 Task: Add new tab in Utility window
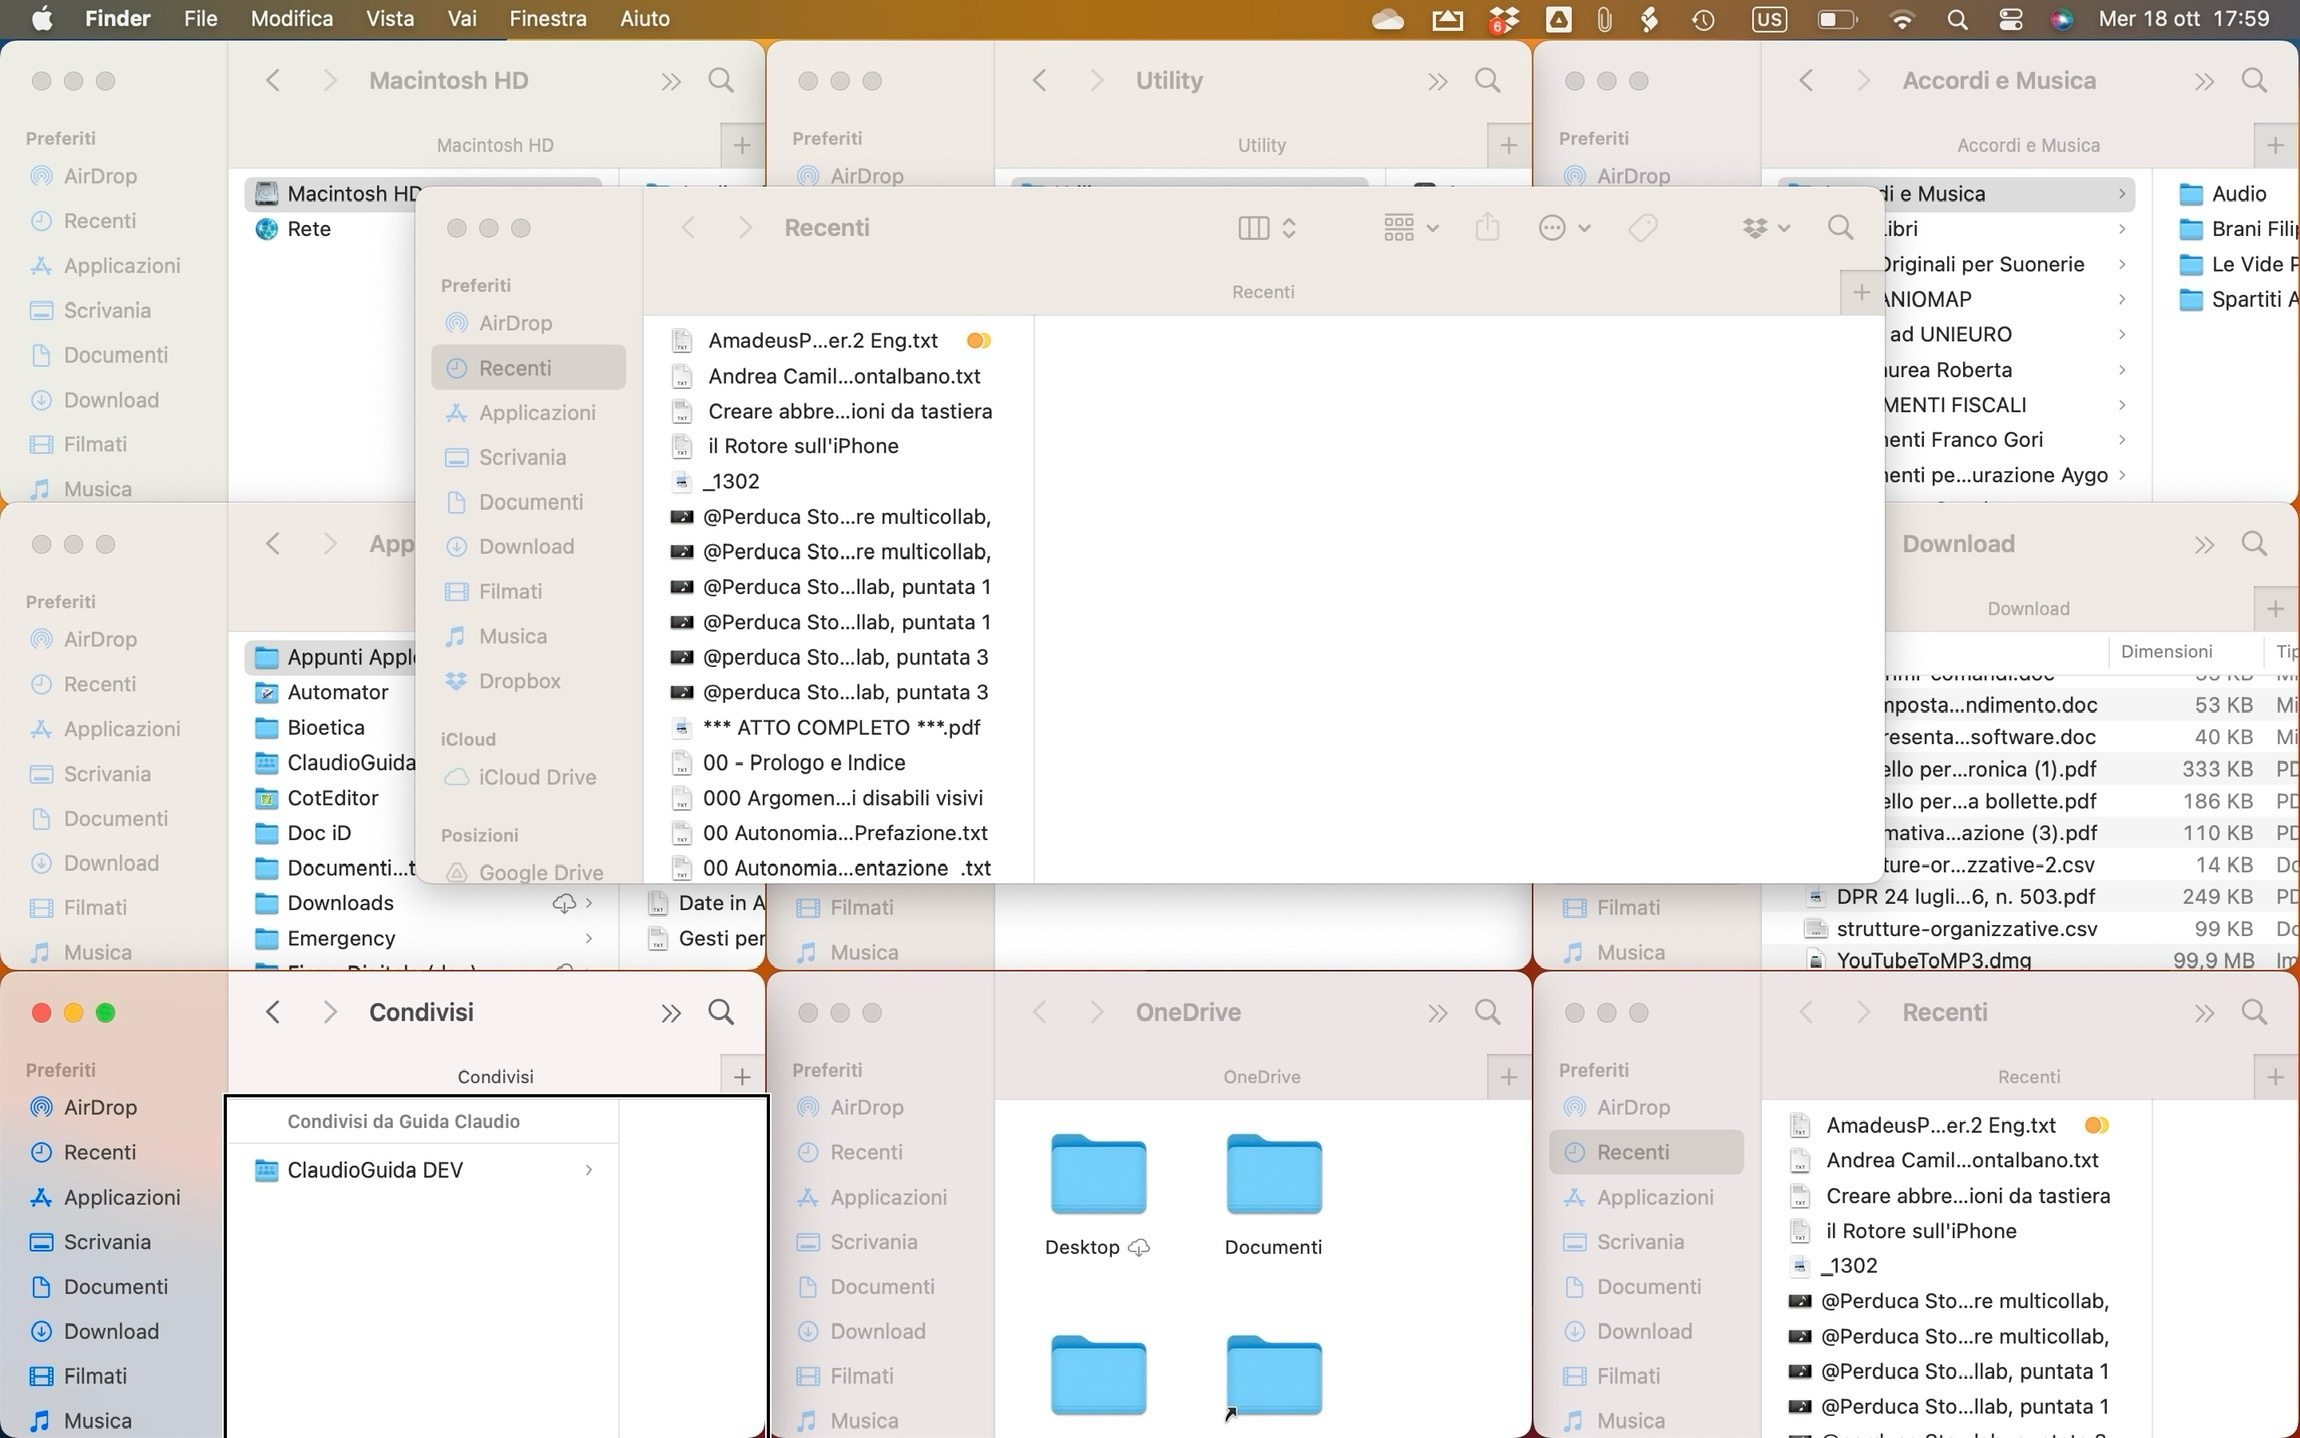[1508, 146]
